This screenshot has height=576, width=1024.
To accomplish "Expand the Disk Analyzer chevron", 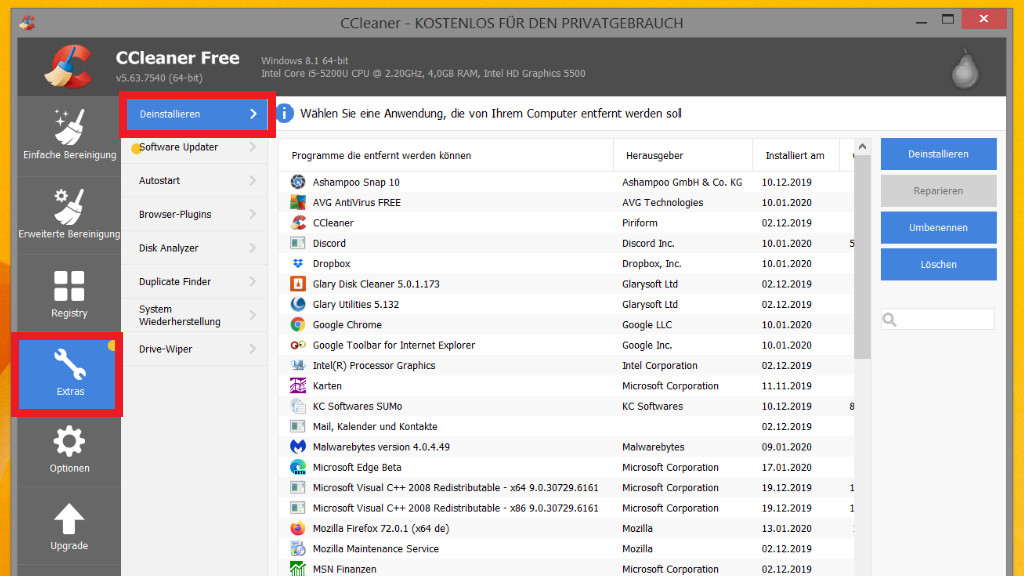I will 252,248.
